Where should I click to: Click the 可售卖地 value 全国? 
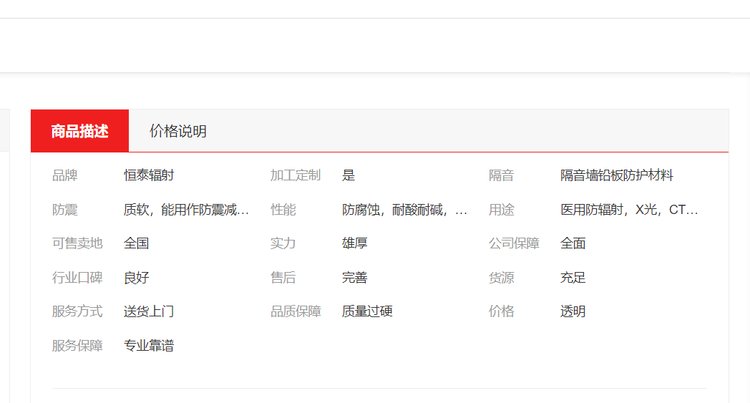136,243
